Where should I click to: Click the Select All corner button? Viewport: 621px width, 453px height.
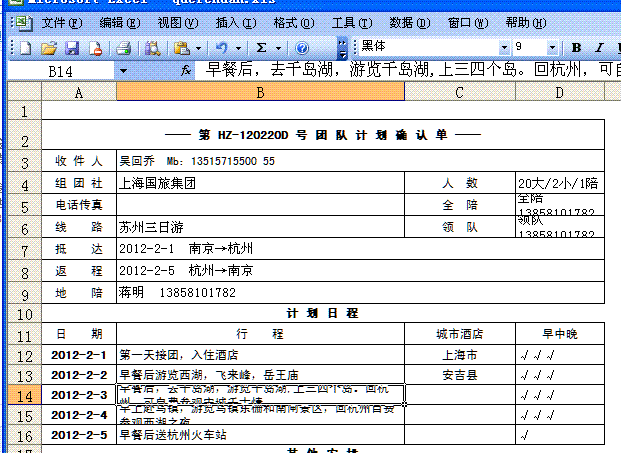point(25,91)
